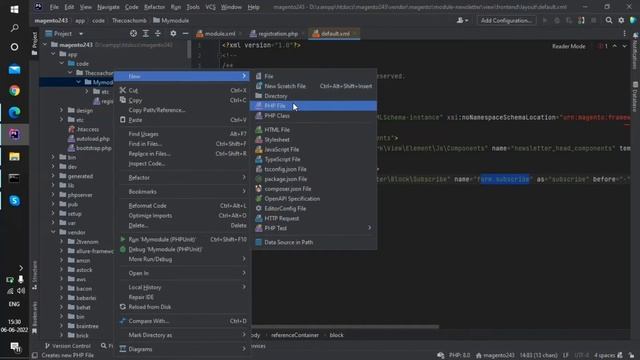640x360 pixels.
Task: Hide the Project tool window
Action: [x=185, y=33]
